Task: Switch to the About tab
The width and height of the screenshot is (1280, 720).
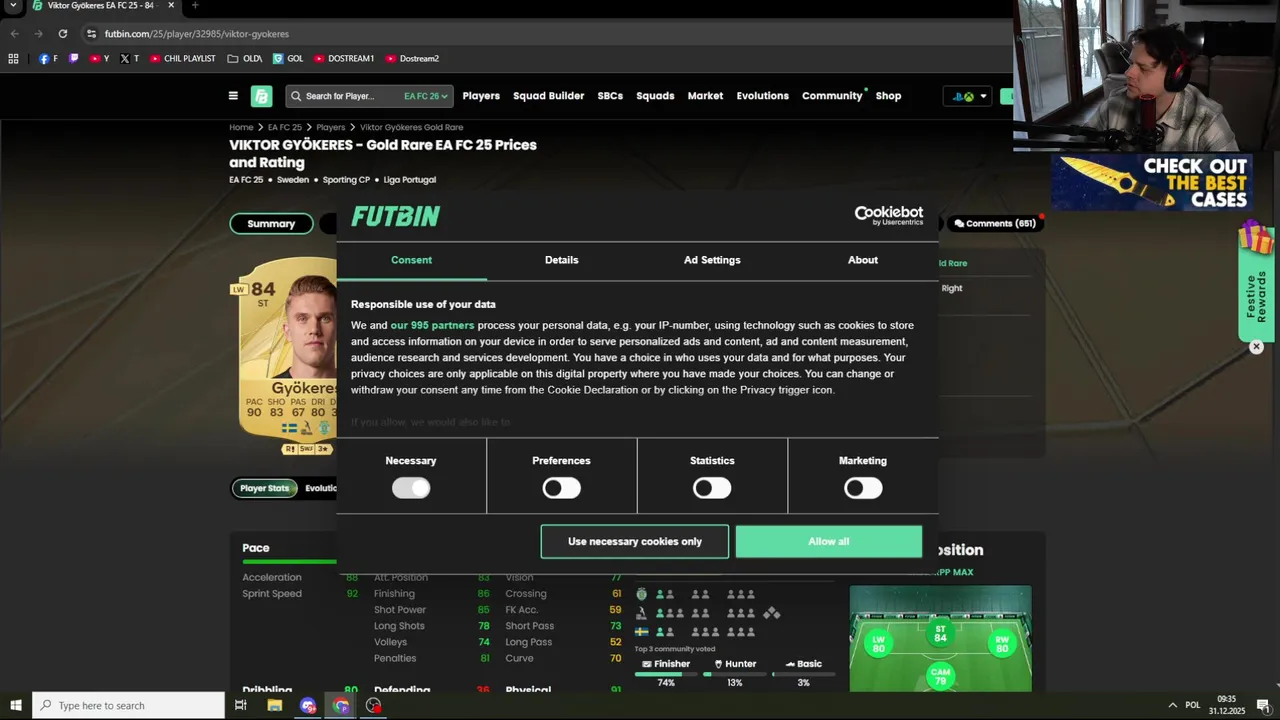Action: 863,260
